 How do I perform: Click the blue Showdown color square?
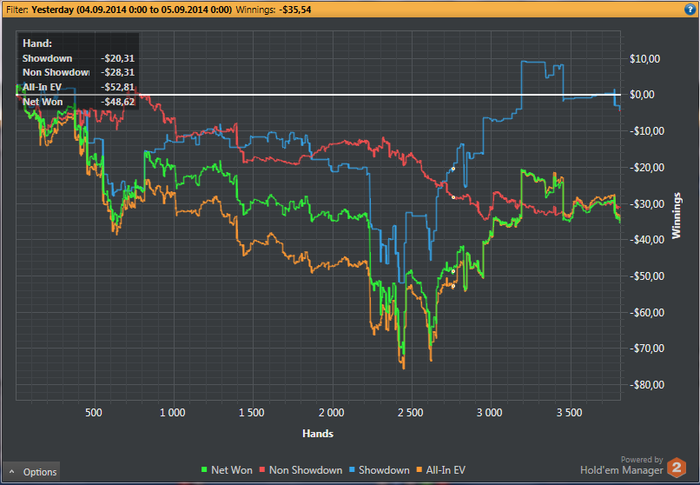pos(352,470)
